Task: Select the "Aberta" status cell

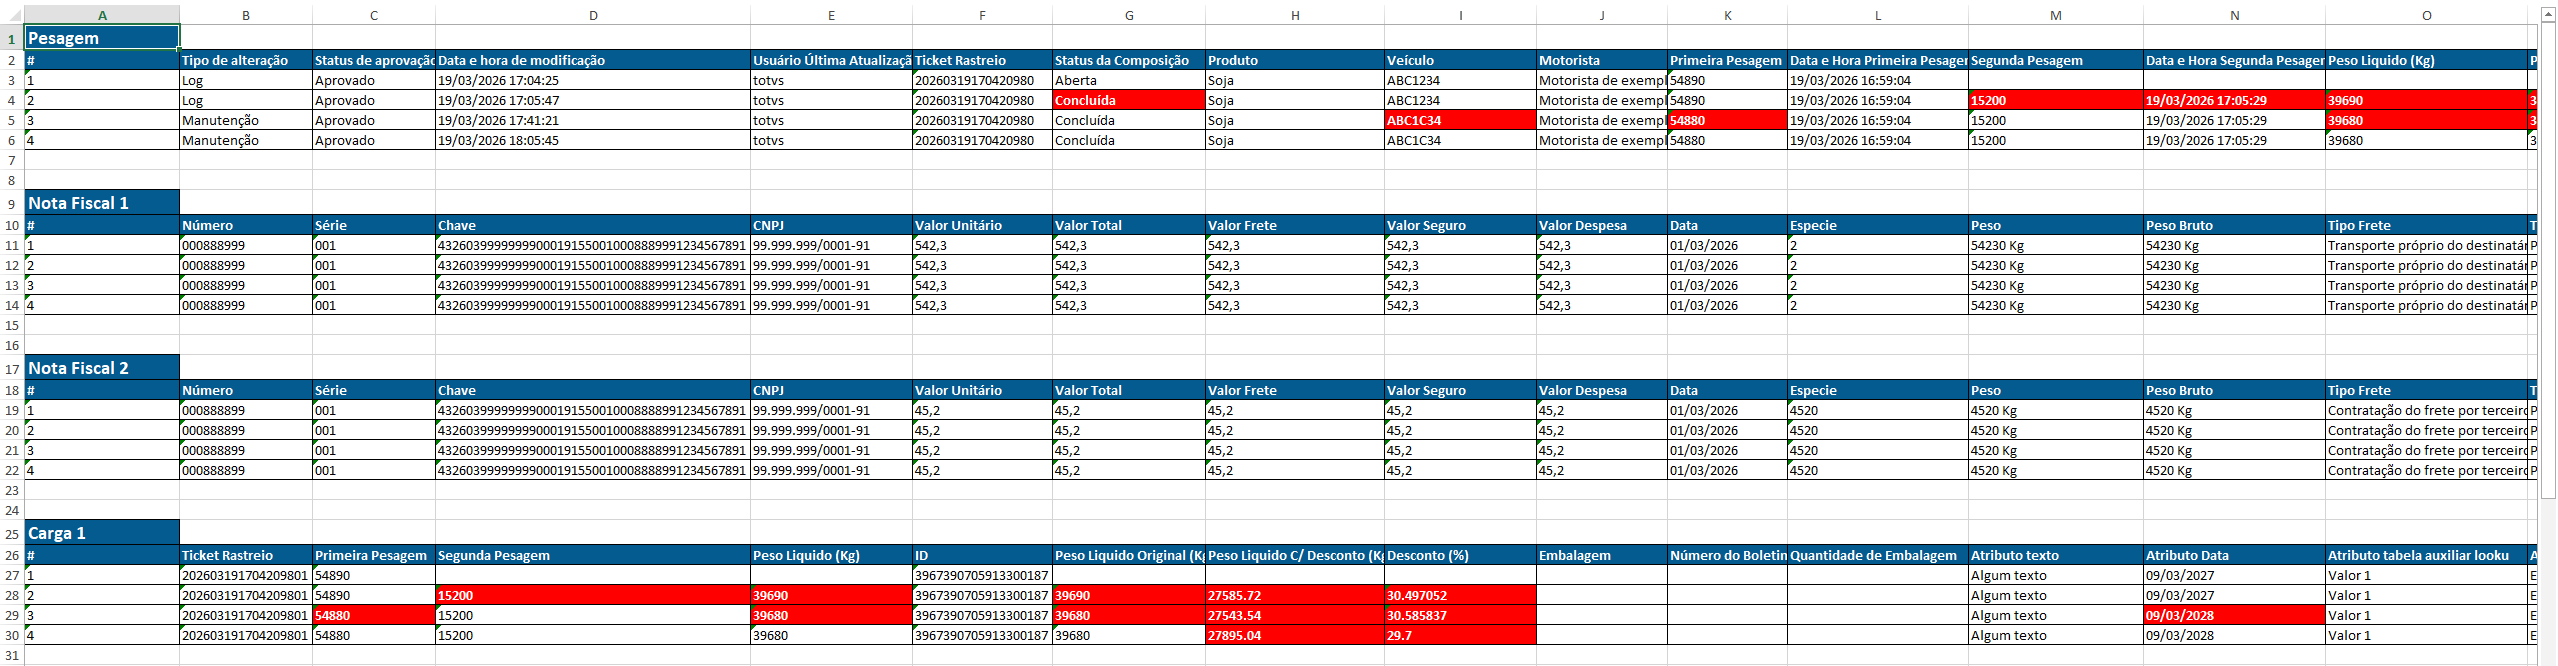Action: [1129, 80]
